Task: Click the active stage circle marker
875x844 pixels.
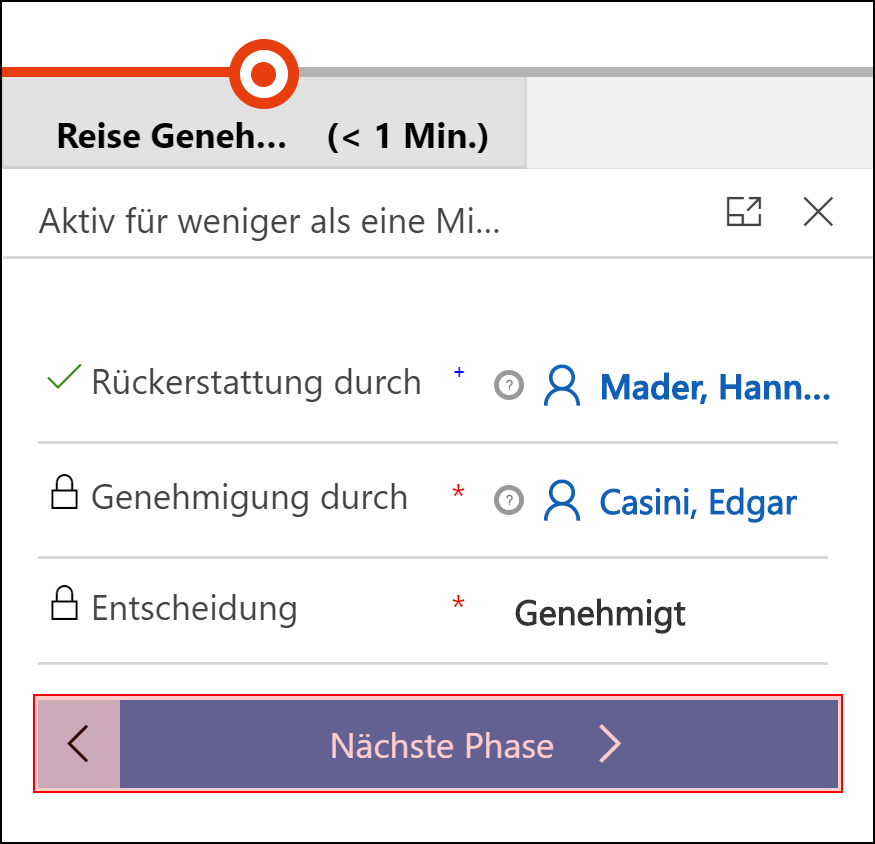Action: click(x=264, y=74)
